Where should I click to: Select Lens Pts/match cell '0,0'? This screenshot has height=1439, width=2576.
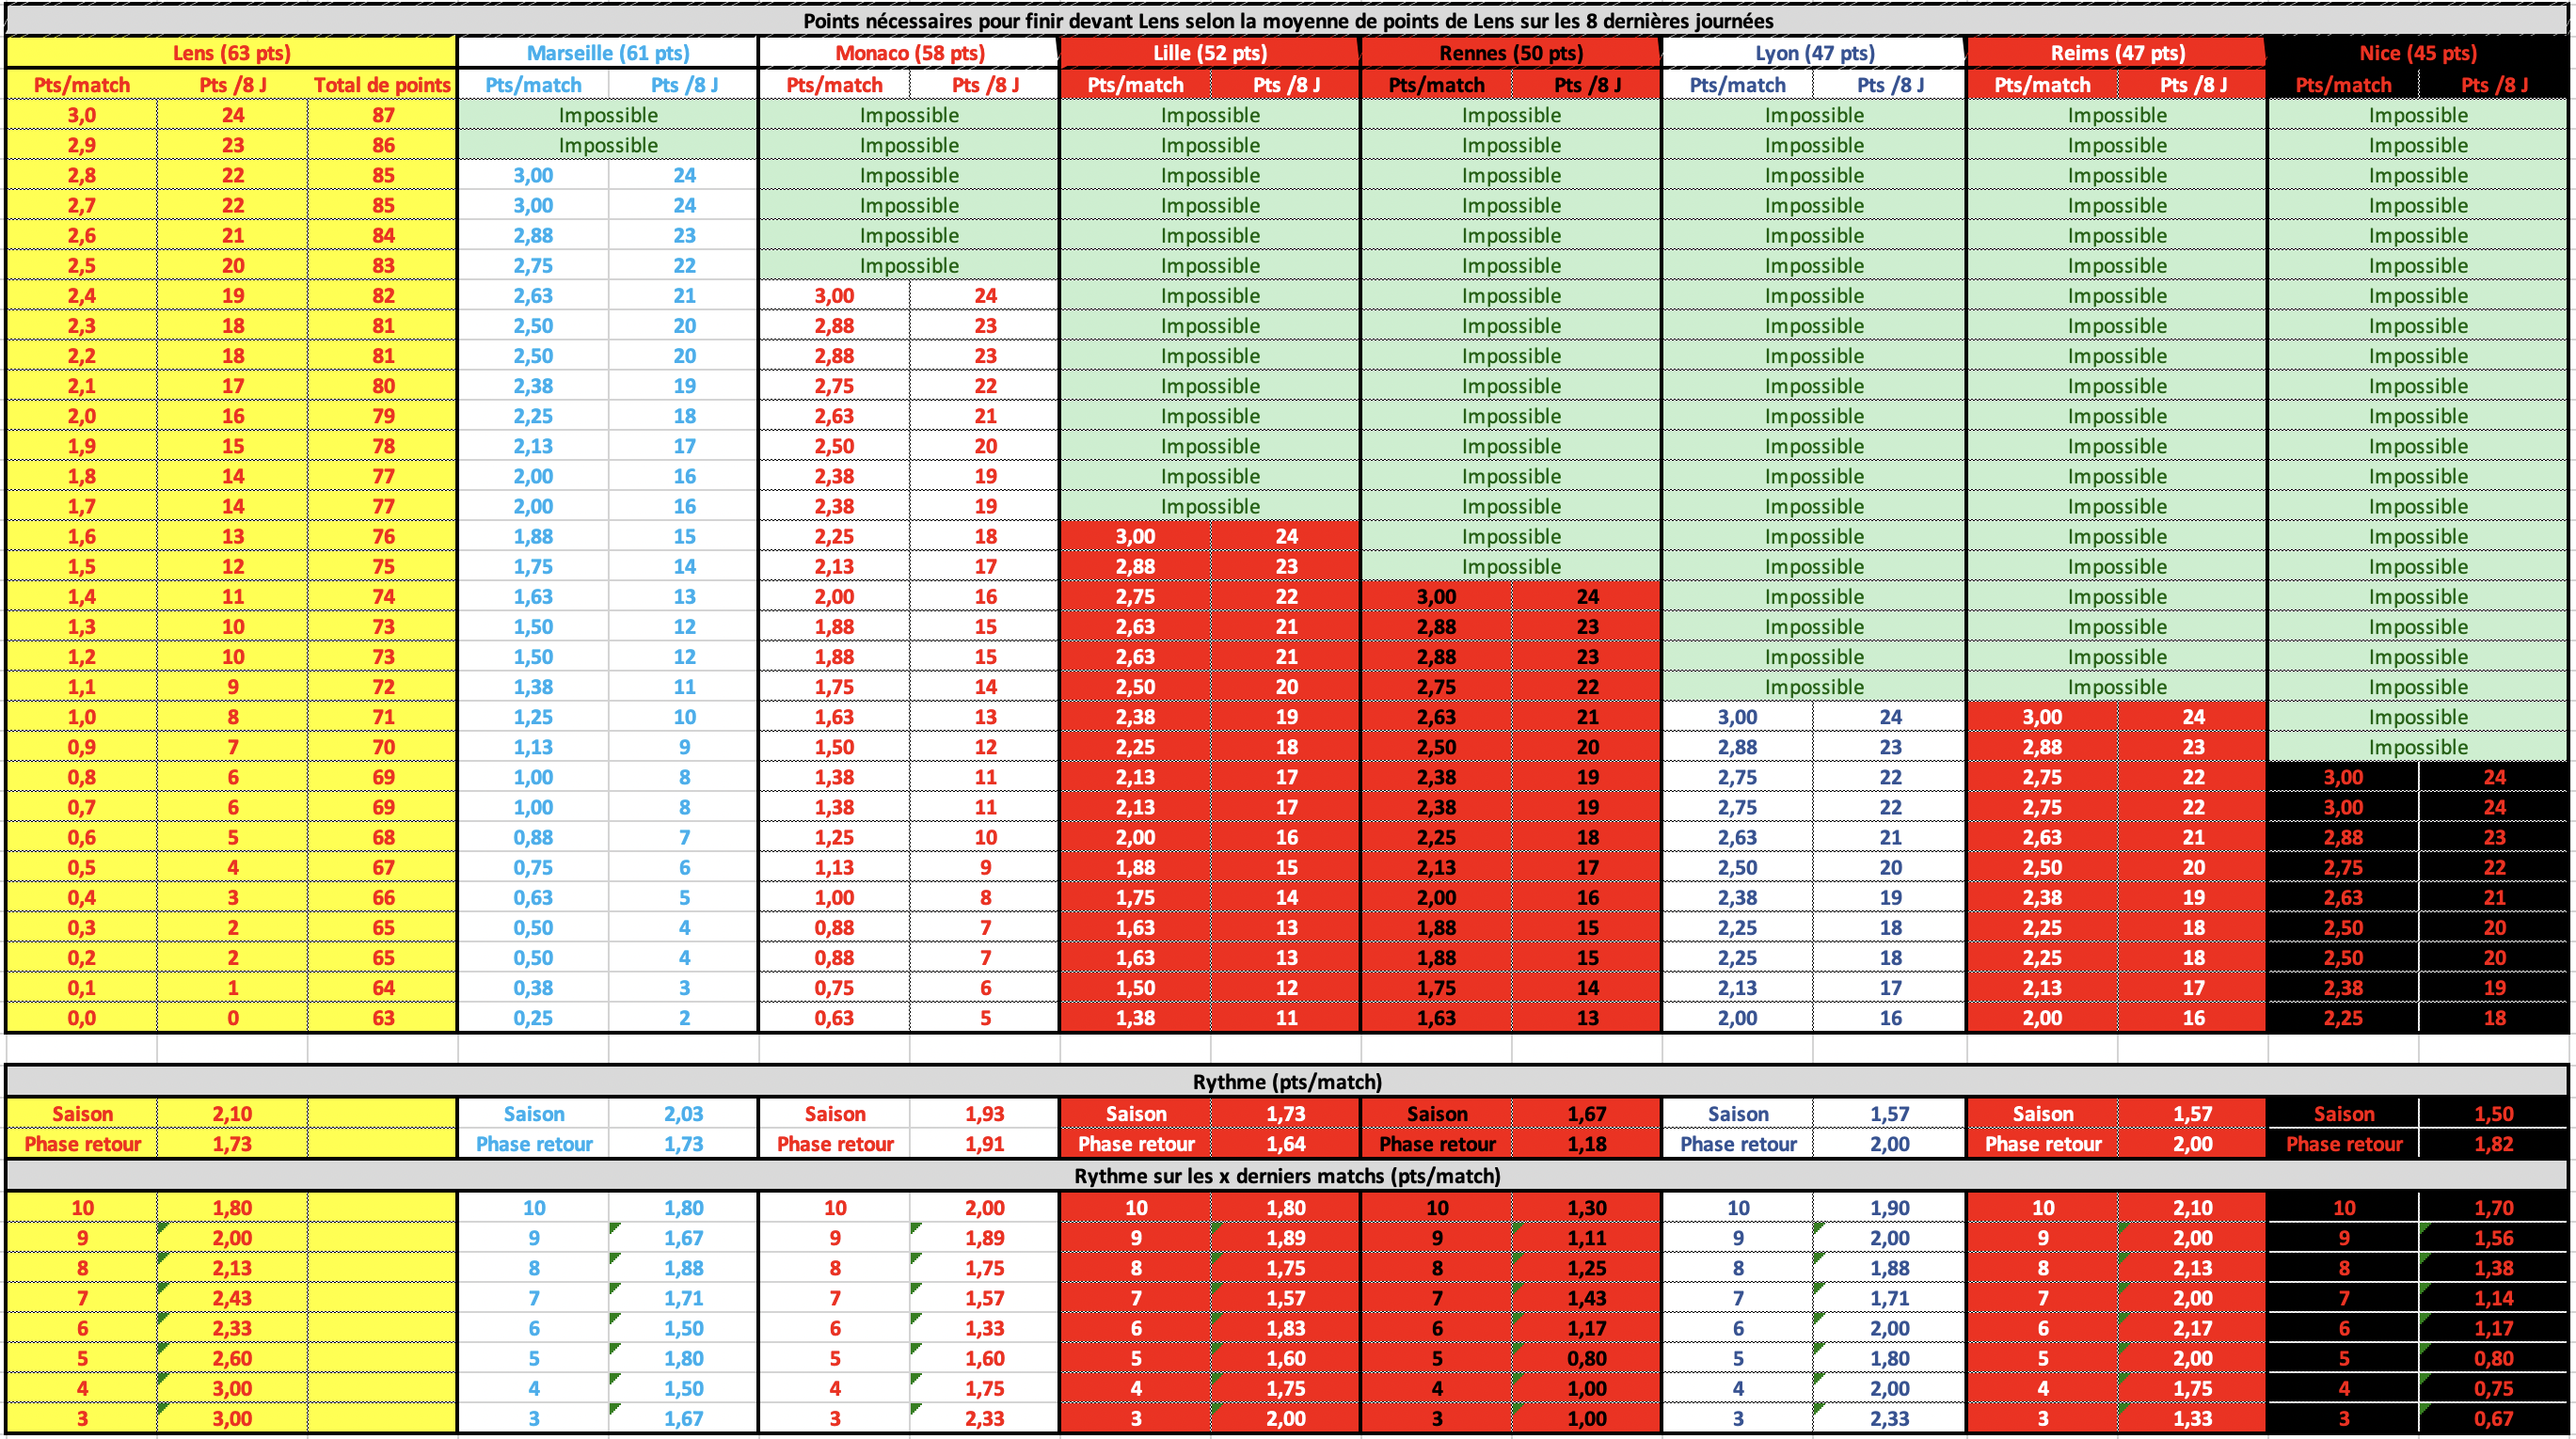click(82, 1018)
